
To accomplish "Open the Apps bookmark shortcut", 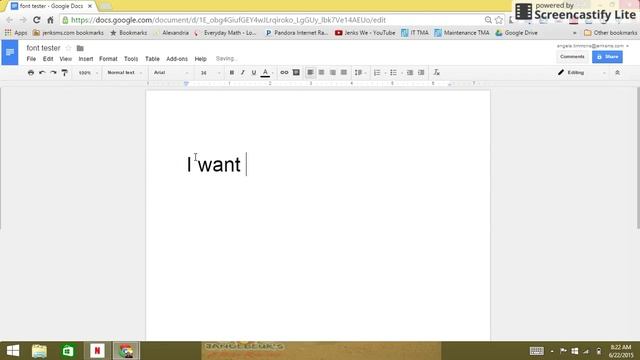I will click(16, 33).
